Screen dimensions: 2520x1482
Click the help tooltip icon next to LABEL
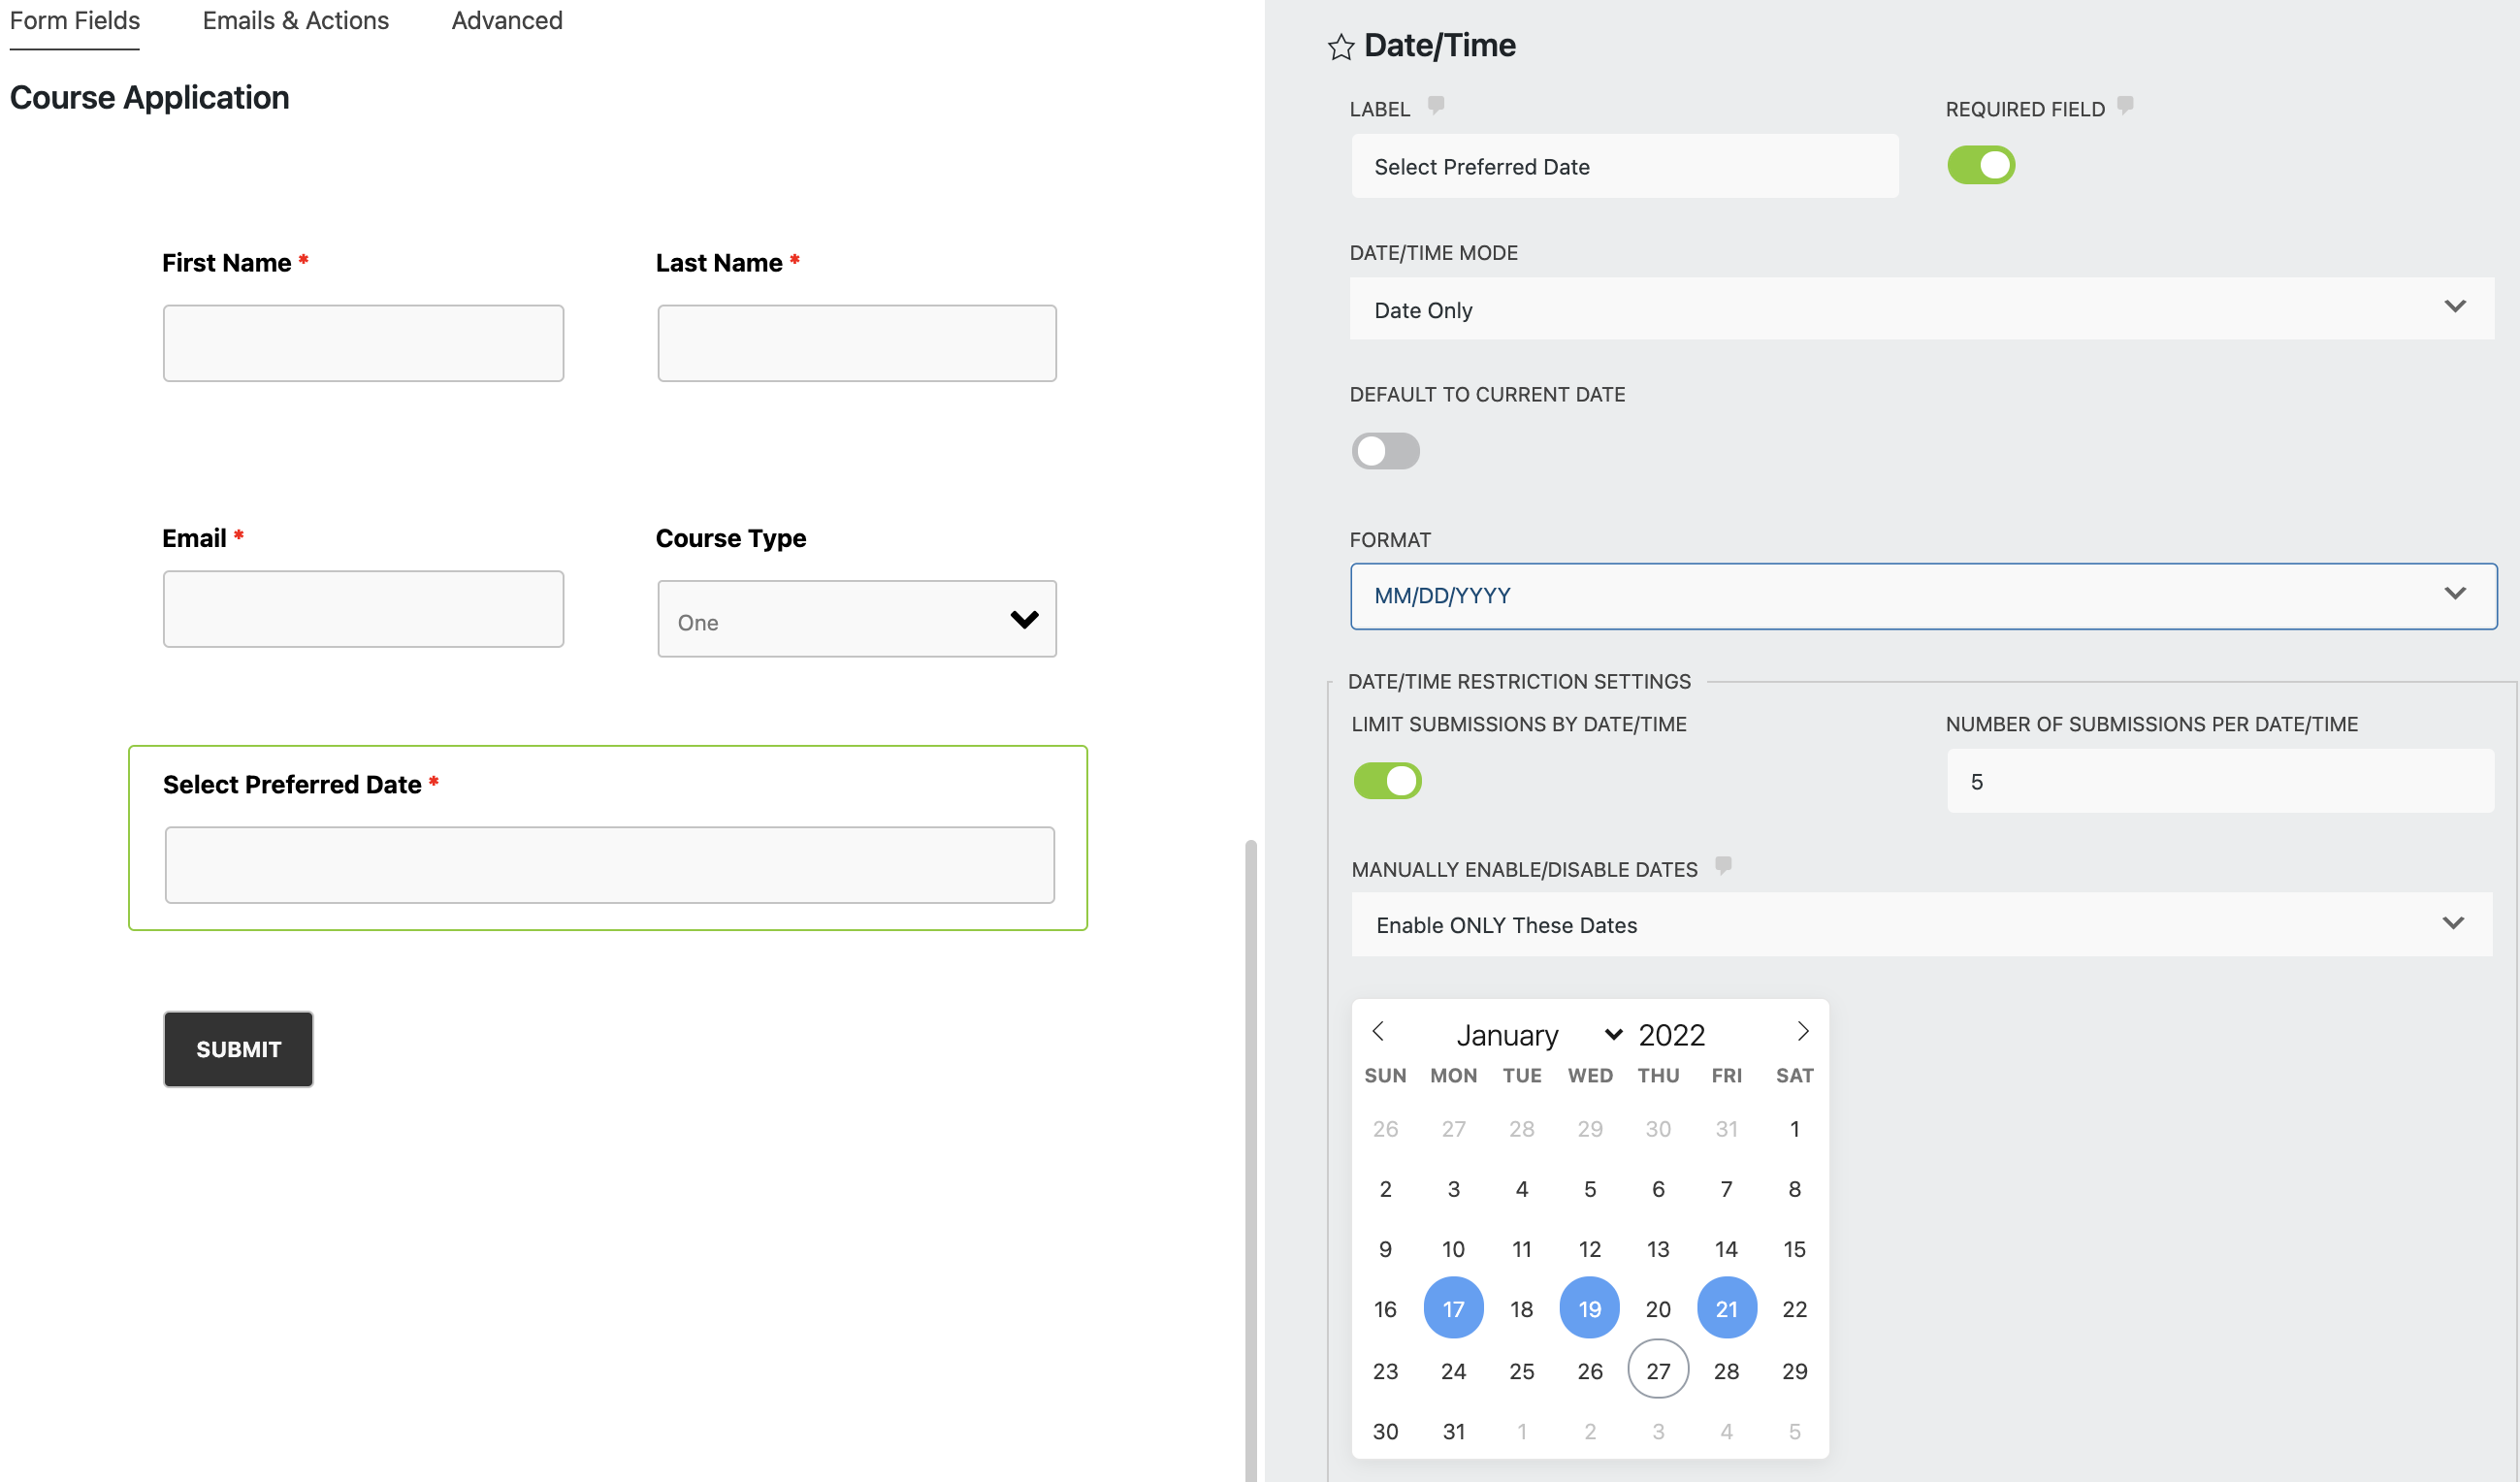point(1435,105)
